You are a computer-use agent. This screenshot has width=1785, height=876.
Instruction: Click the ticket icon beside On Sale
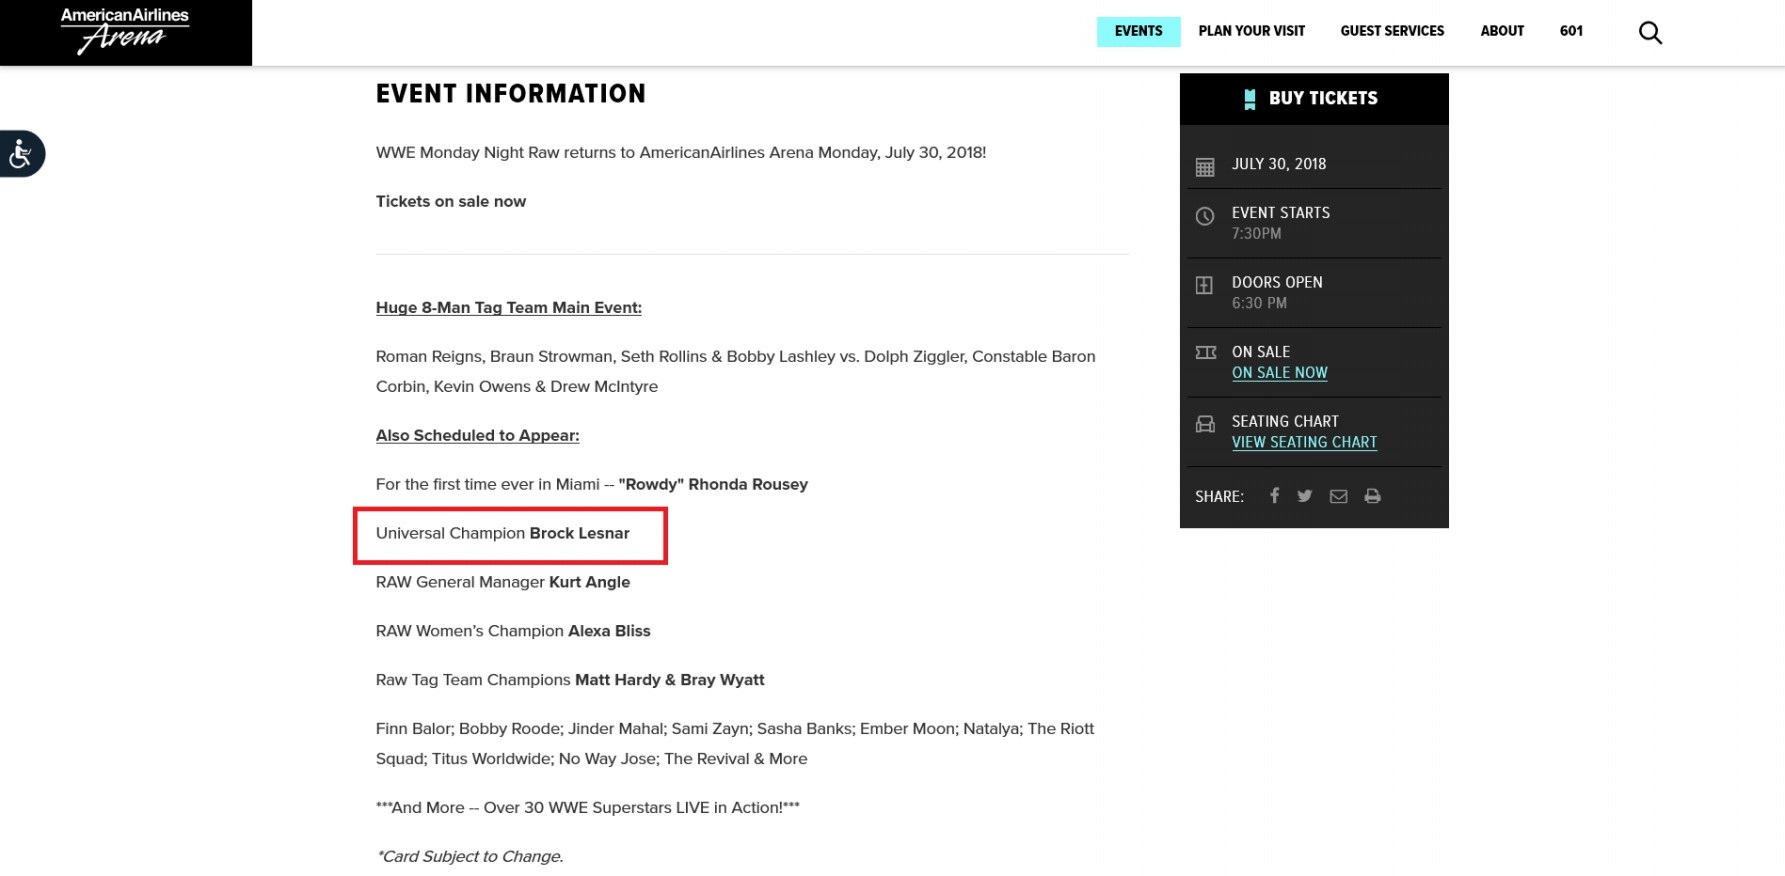[x=1206, y=352]
